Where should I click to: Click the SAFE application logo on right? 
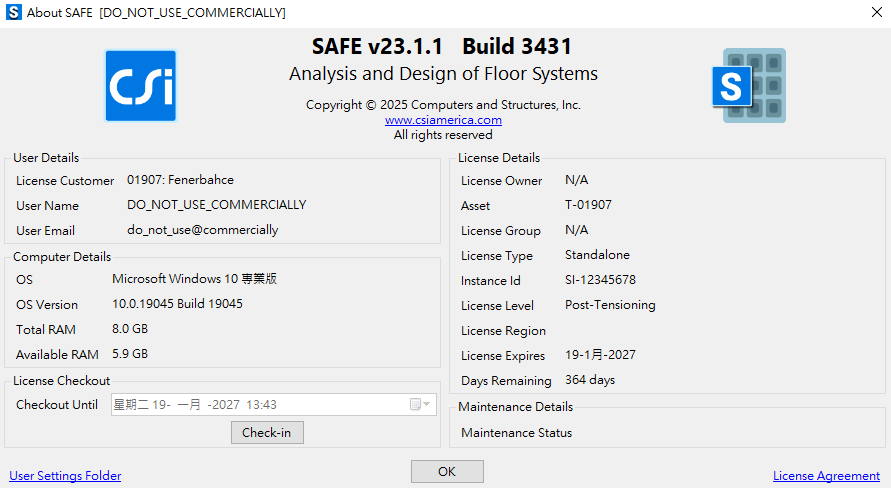click(x=749, y=85)
